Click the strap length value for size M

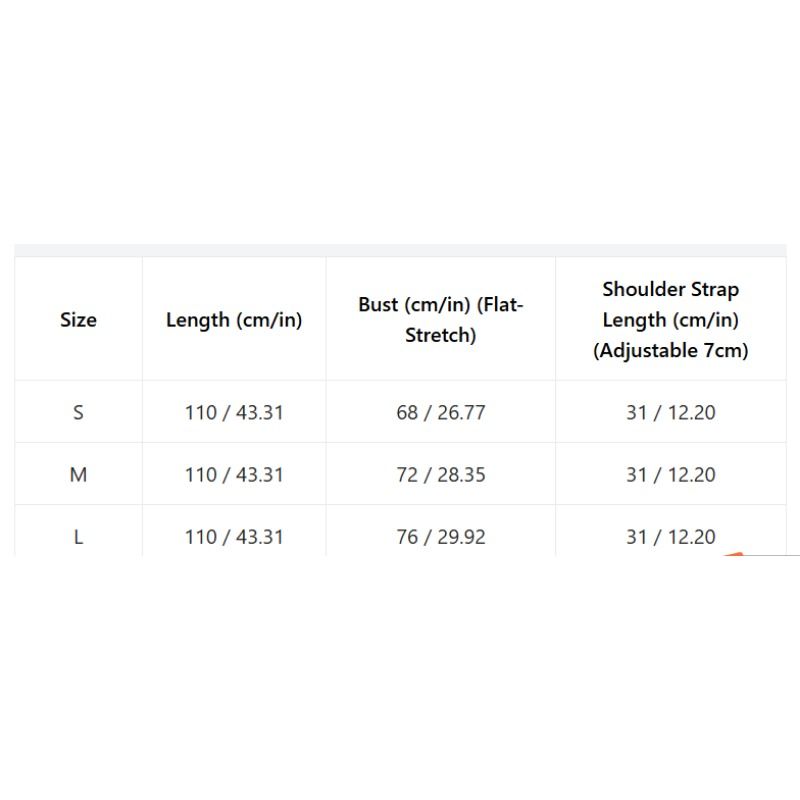tap(671, 475)
